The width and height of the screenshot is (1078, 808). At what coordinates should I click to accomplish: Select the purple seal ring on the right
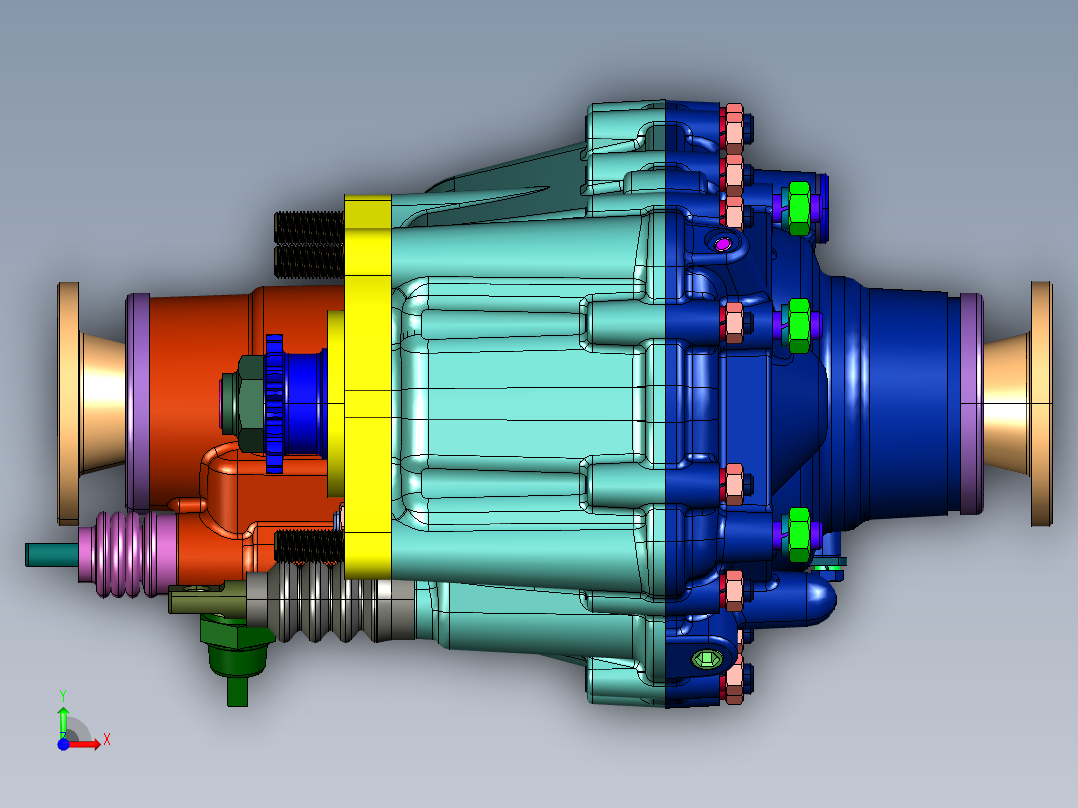tap(971, 404)
